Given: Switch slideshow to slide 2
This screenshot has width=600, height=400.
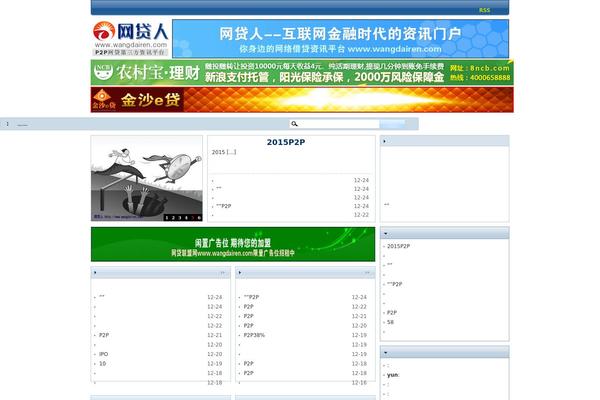Looking at the screenshot, I should pyautogui.click(x=173, y=217).
